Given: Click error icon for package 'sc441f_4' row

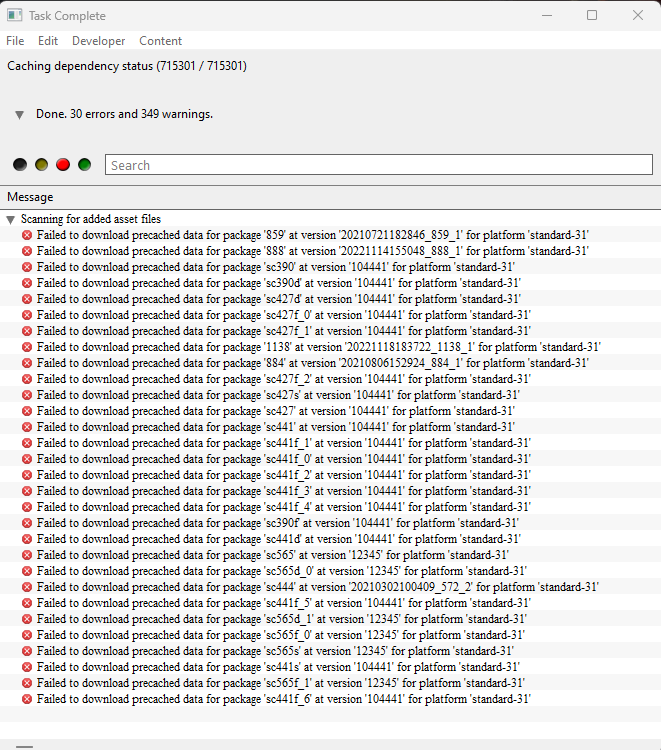Looking at the screenshot, I should (27, 507).
